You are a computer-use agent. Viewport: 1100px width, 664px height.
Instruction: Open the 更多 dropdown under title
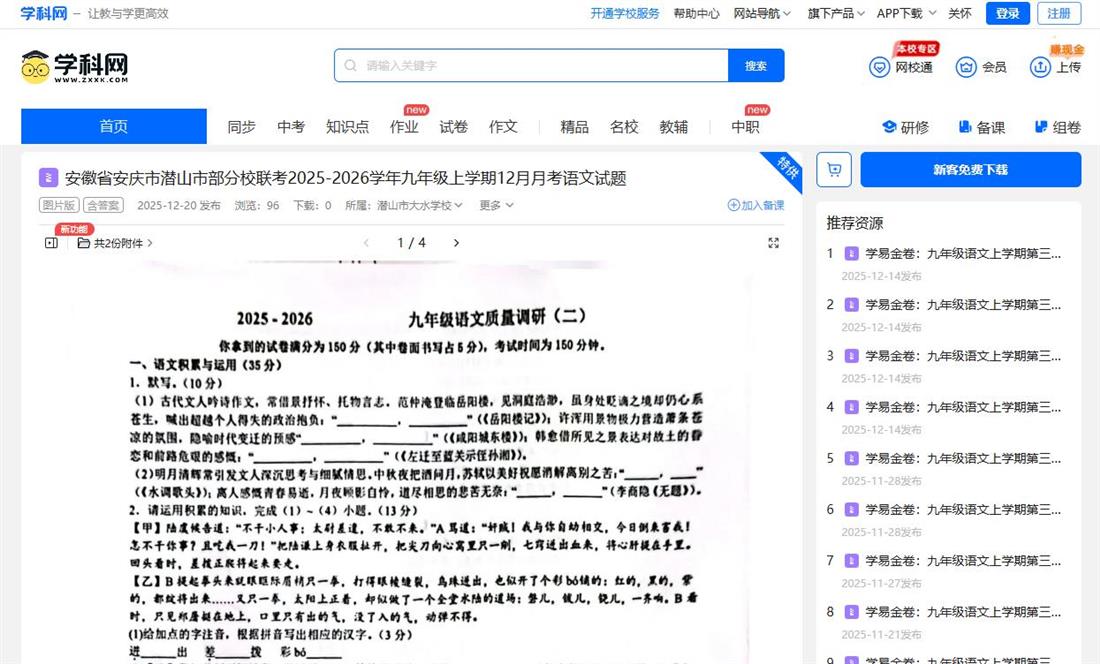(496, 205)
